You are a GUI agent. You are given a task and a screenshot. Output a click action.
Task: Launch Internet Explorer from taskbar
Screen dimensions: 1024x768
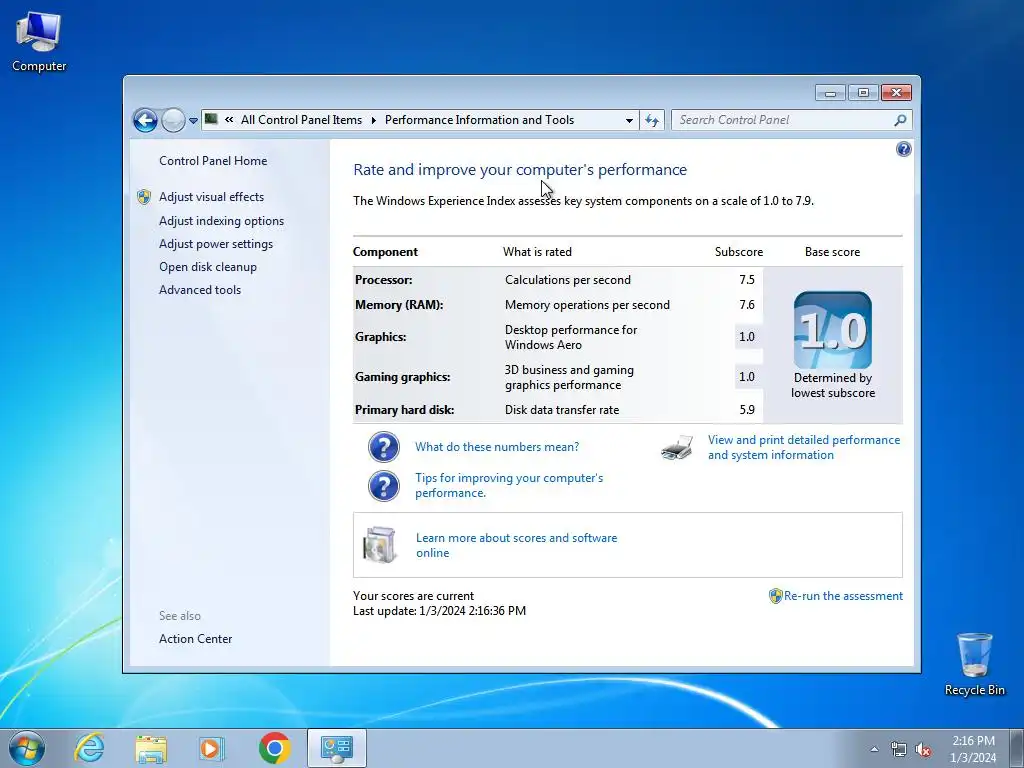(89, 748)
